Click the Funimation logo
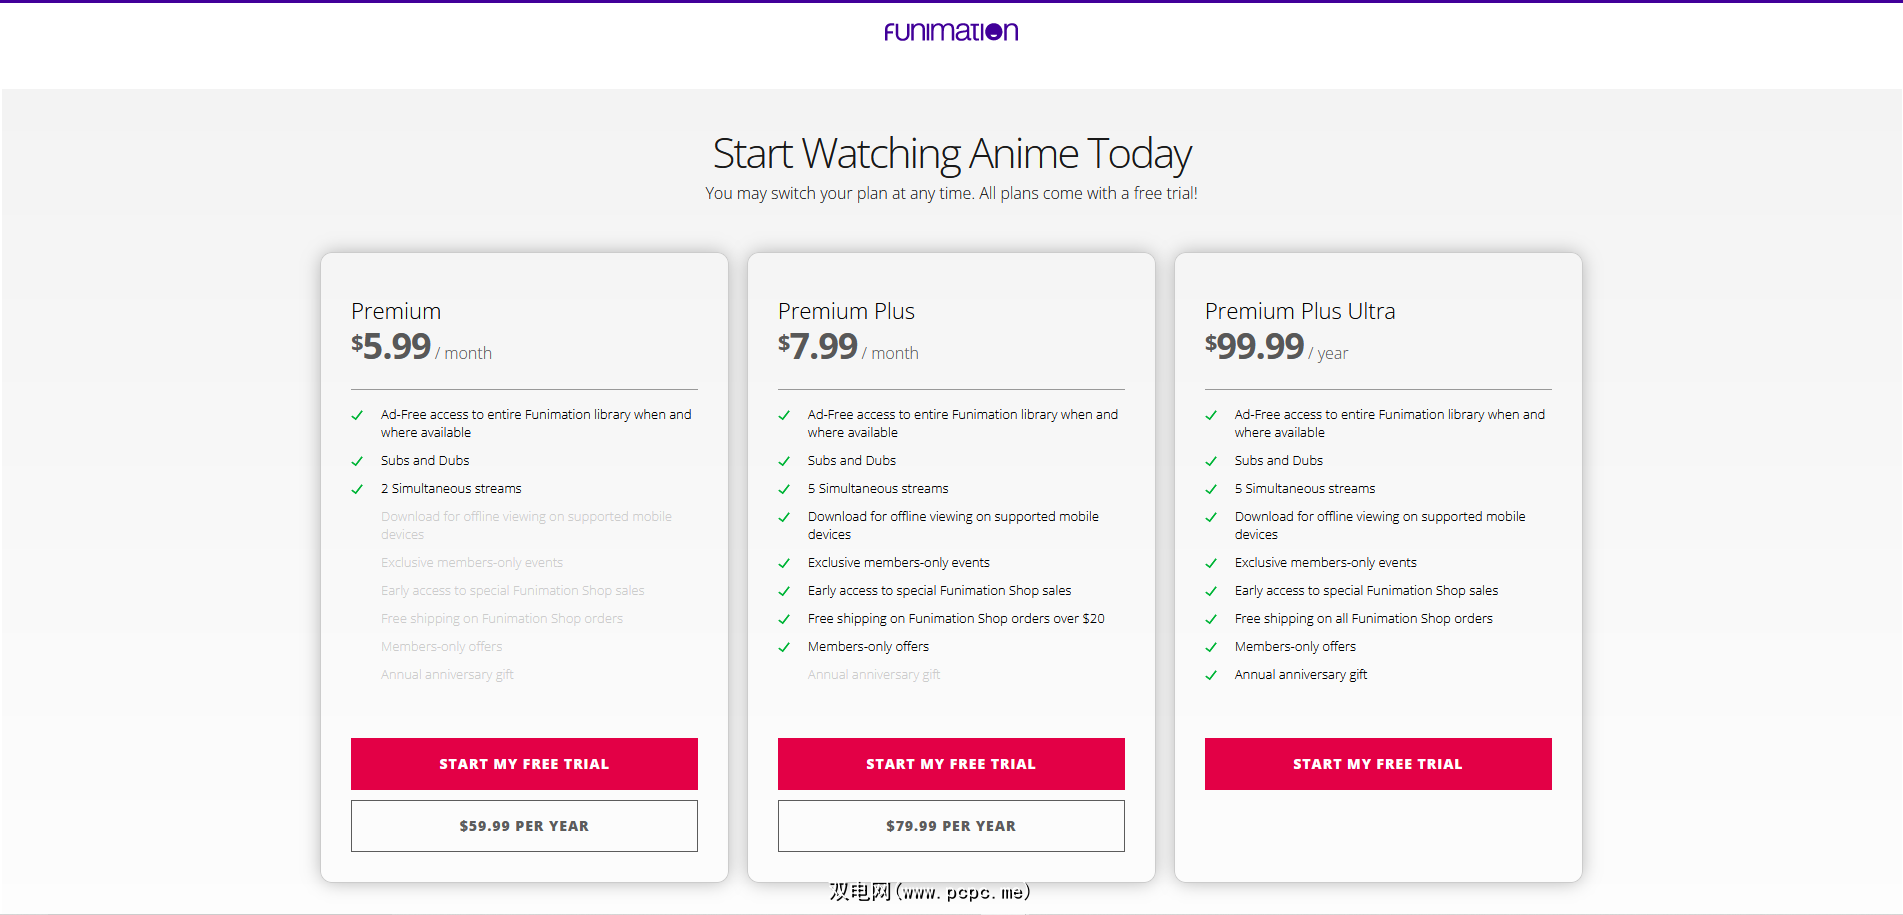This screenshot has height=915, width=1903. coord(951,32)
